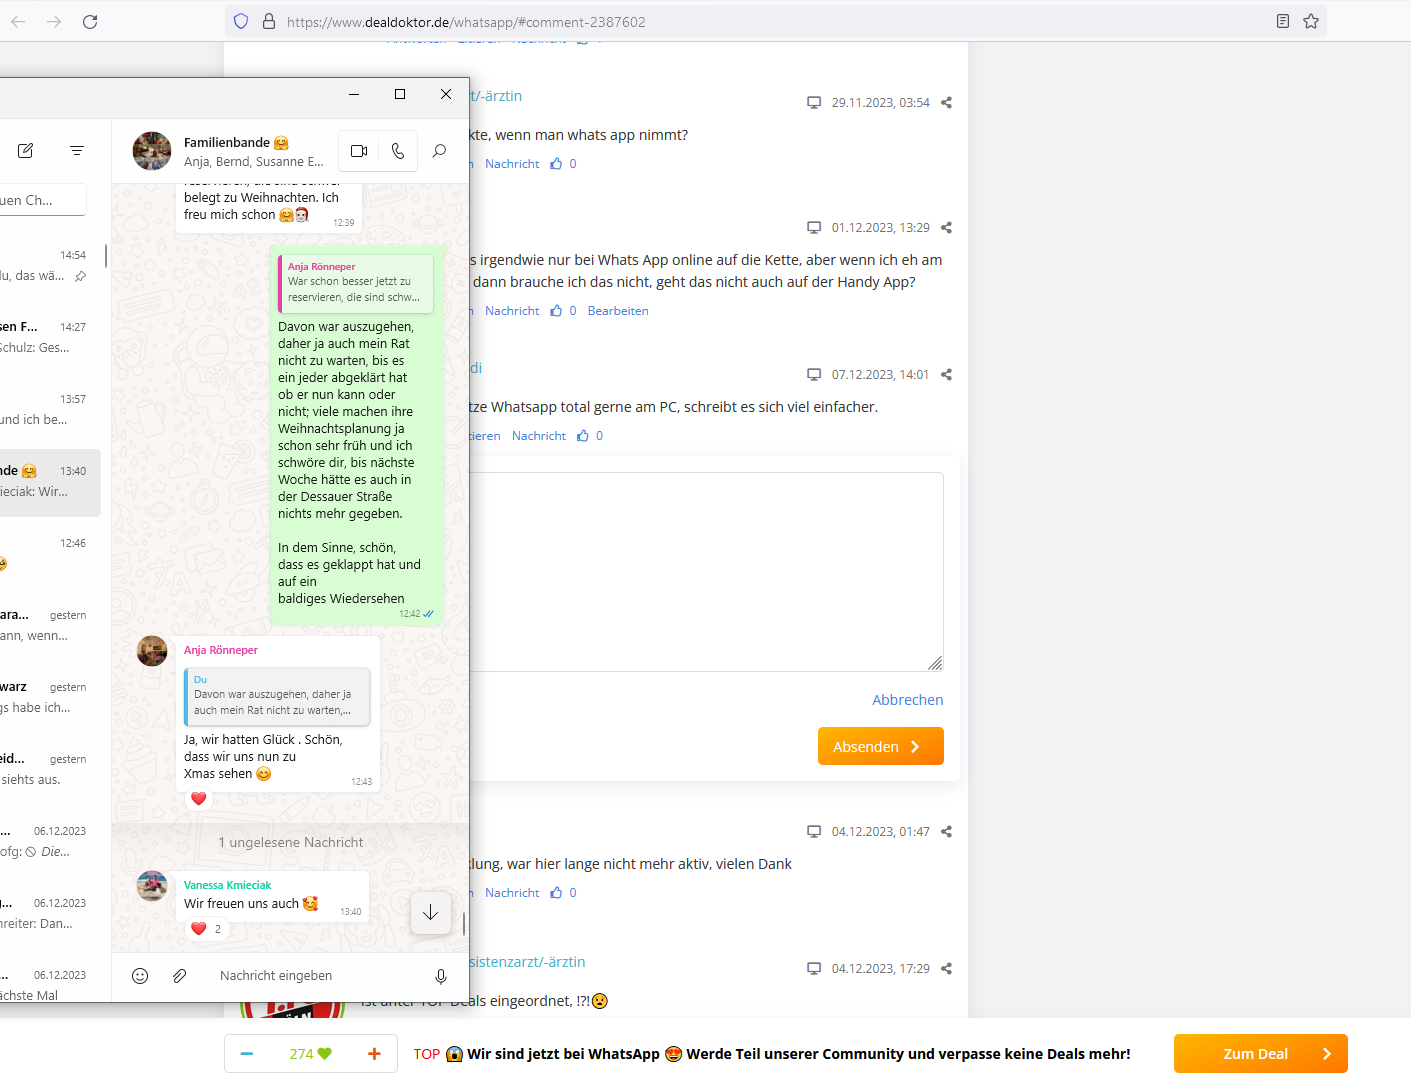1411x1075 pixels.
Task: Open quoted message from Anja Rönneper
Action: 355,283
